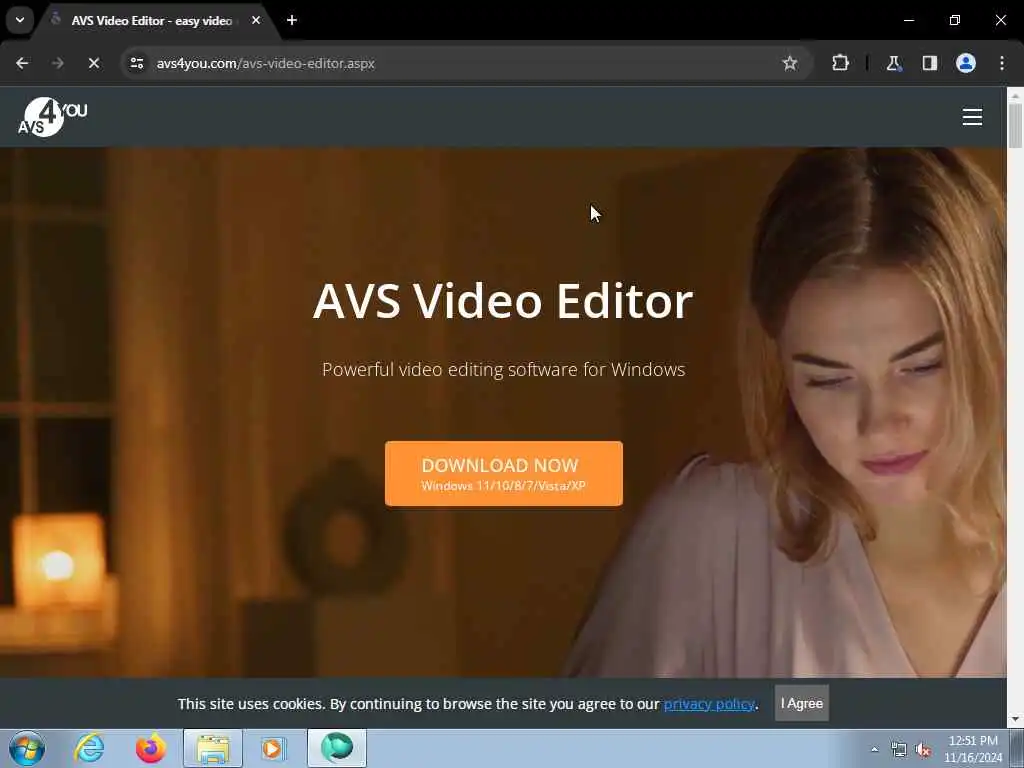The width and height of the screenshot is (1024, 768).
Task: Click the page vertical scrollbar thumb
Action: click(x=1016, y=125)
